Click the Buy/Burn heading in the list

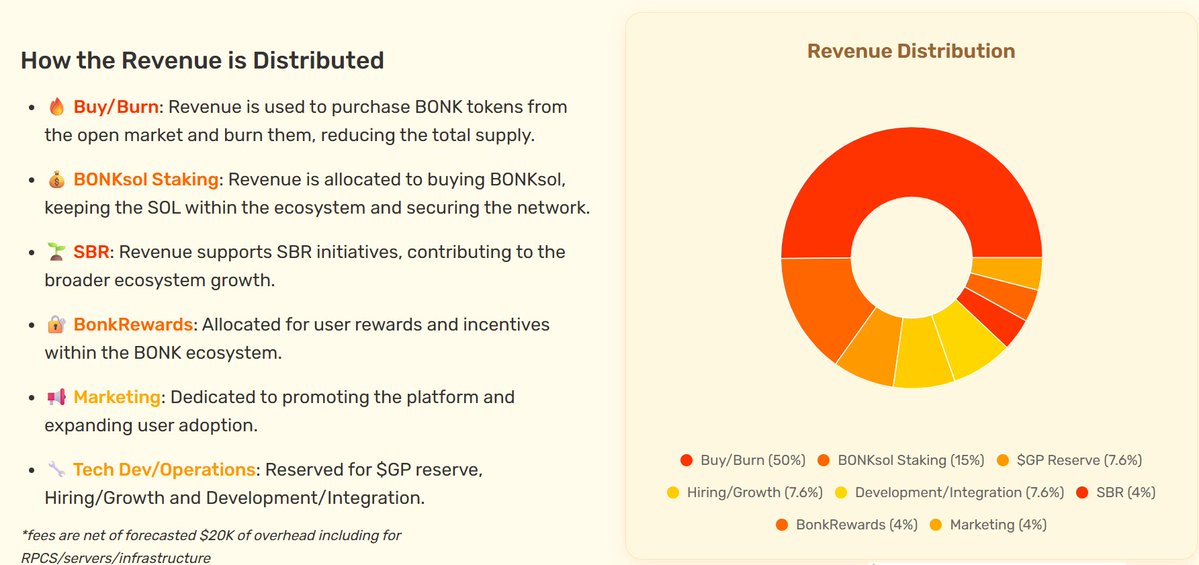tap(116, 106)
